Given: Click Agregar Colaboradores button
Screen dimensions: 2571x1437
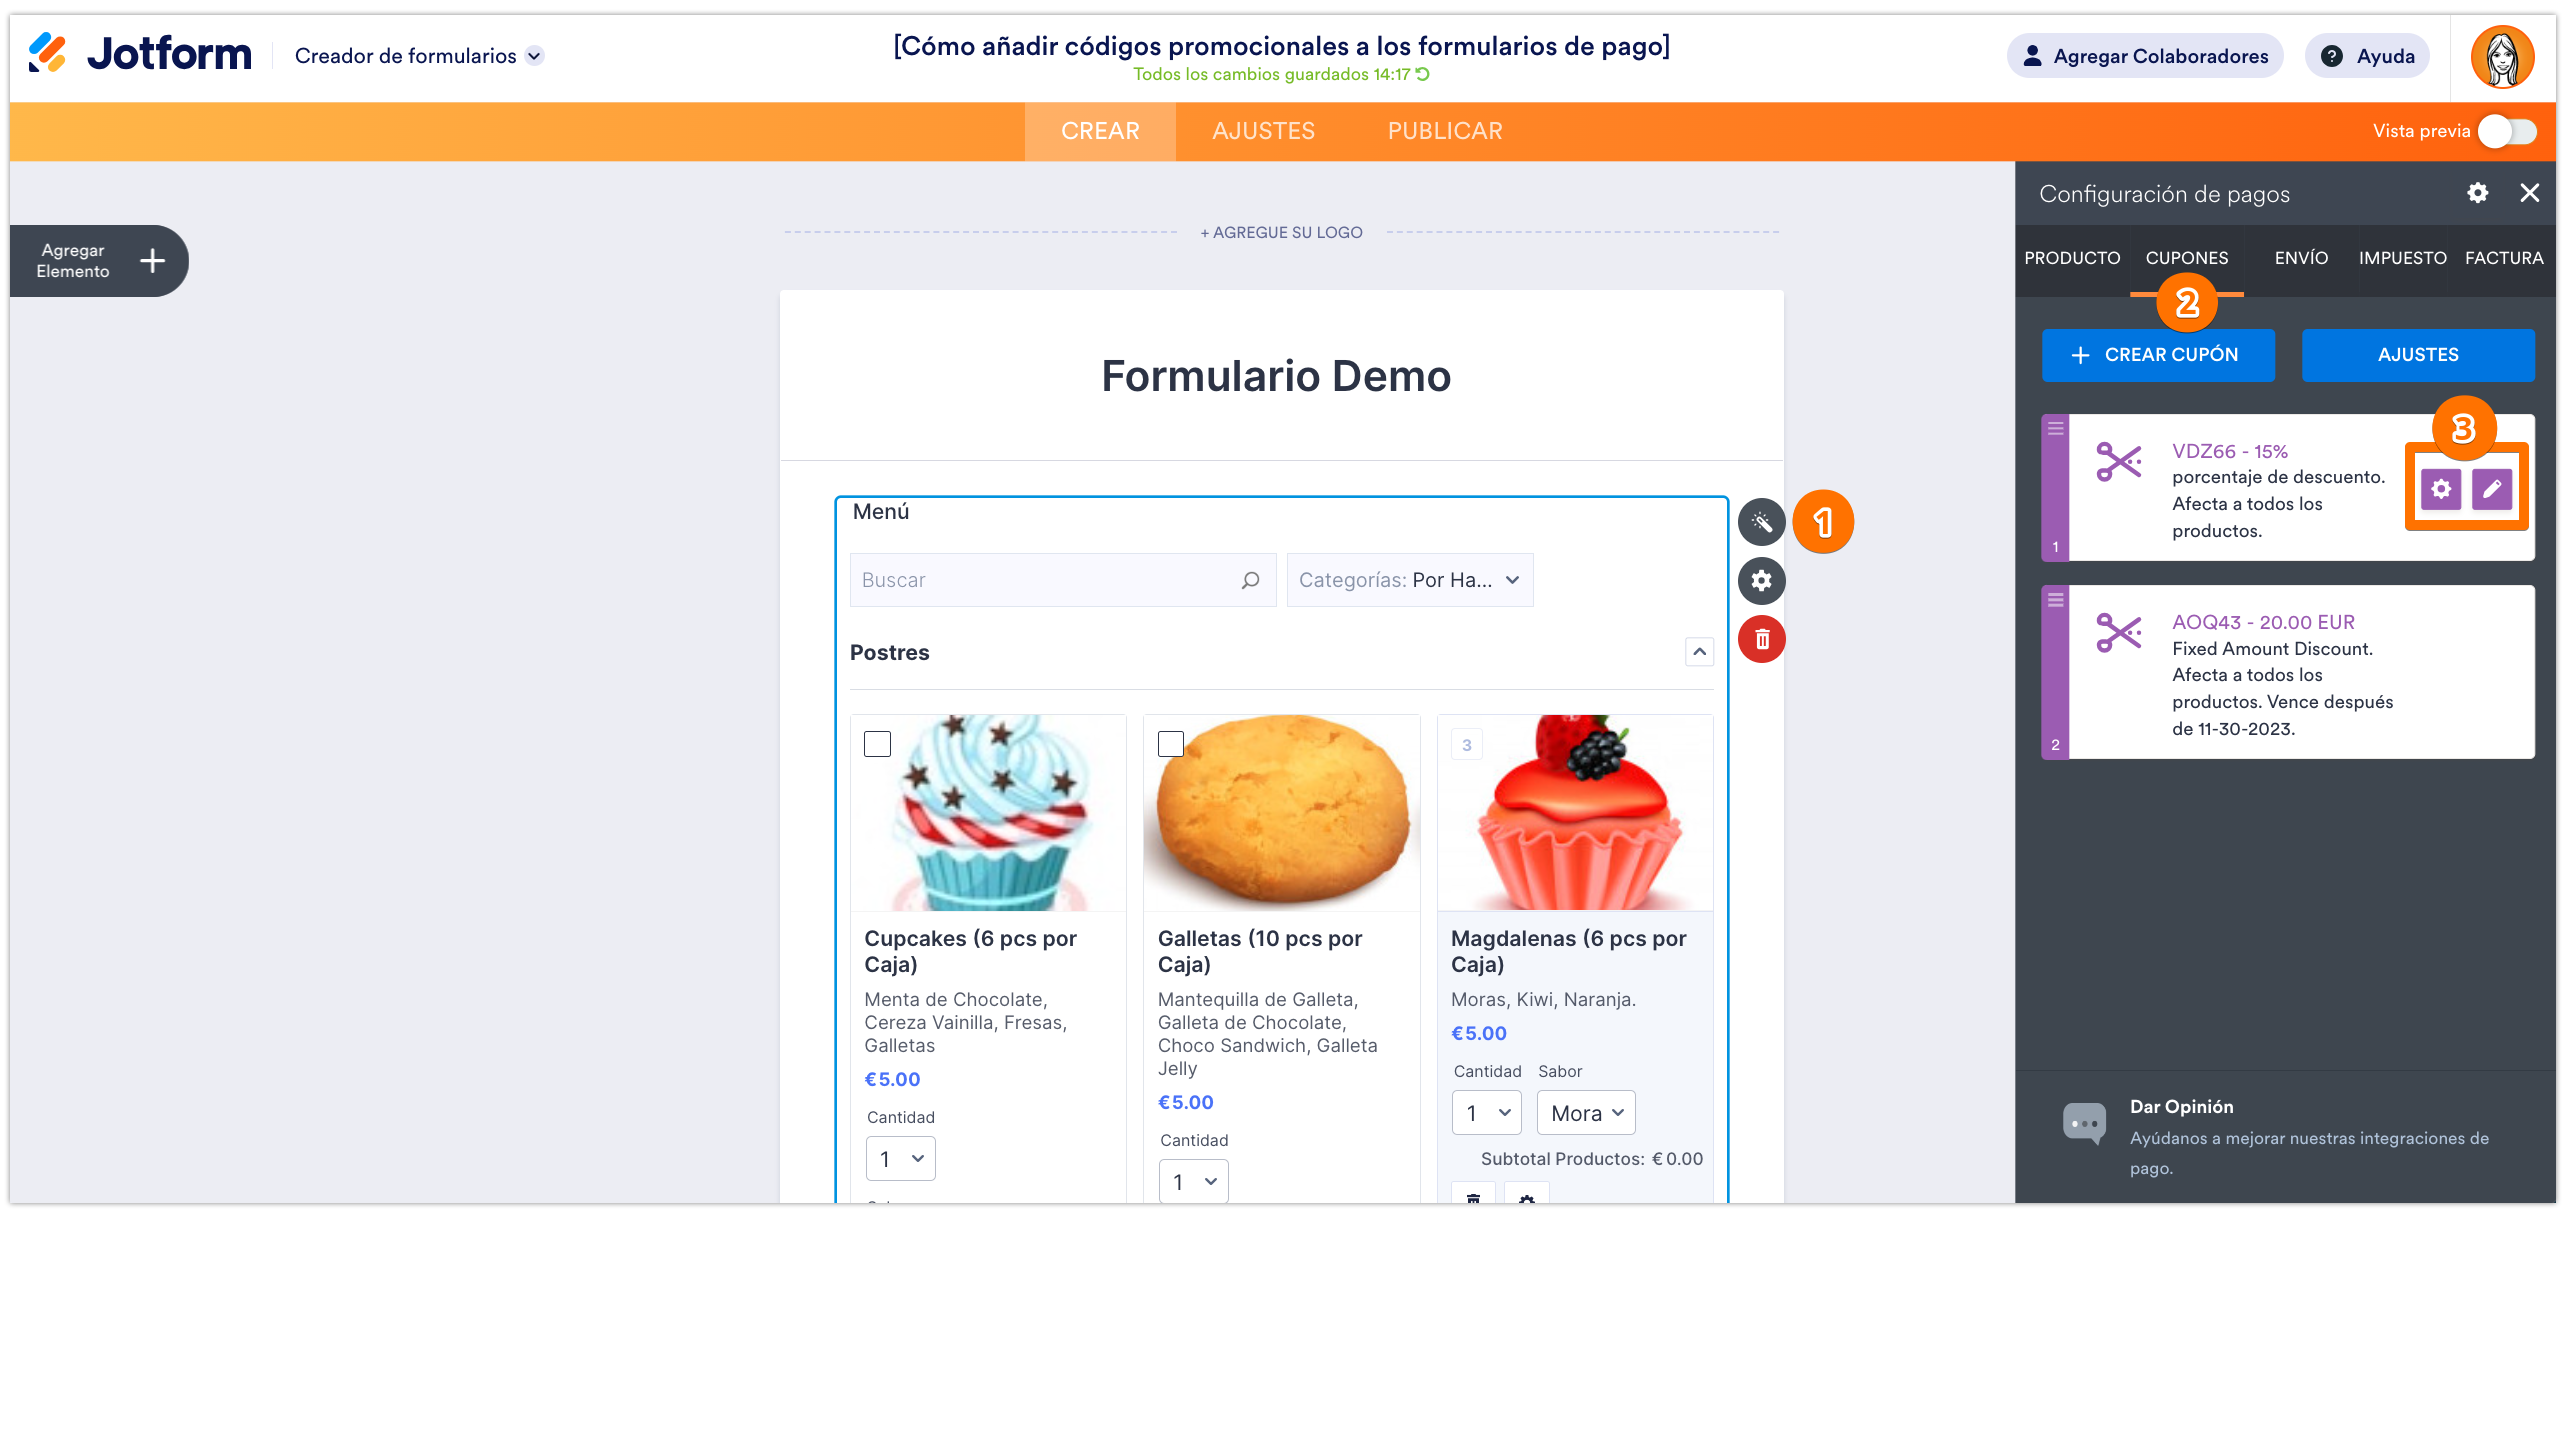Looking at the screenshot, I should point(2144,56).
